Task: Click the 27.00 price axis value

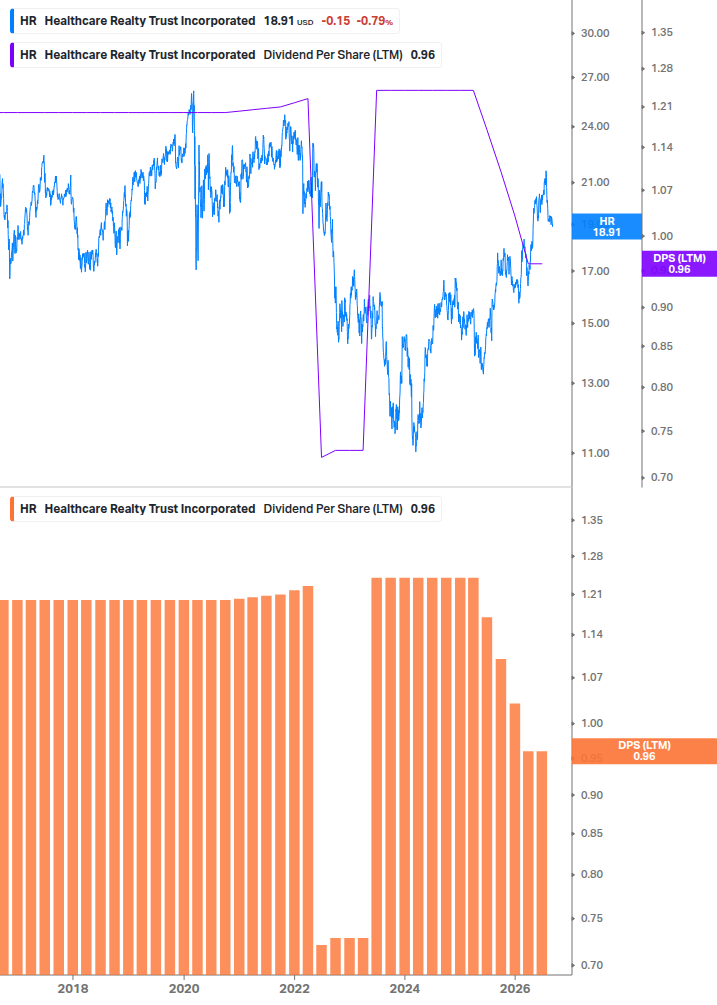Action: point(595,77)
